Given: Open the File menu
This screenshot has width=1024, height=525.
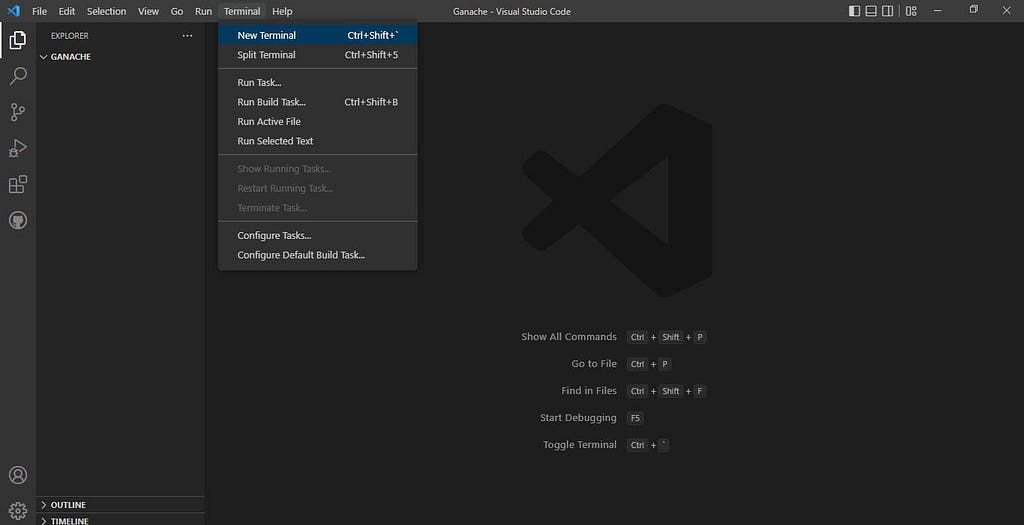Looking at the screenshot, I should tap(39, 11).
